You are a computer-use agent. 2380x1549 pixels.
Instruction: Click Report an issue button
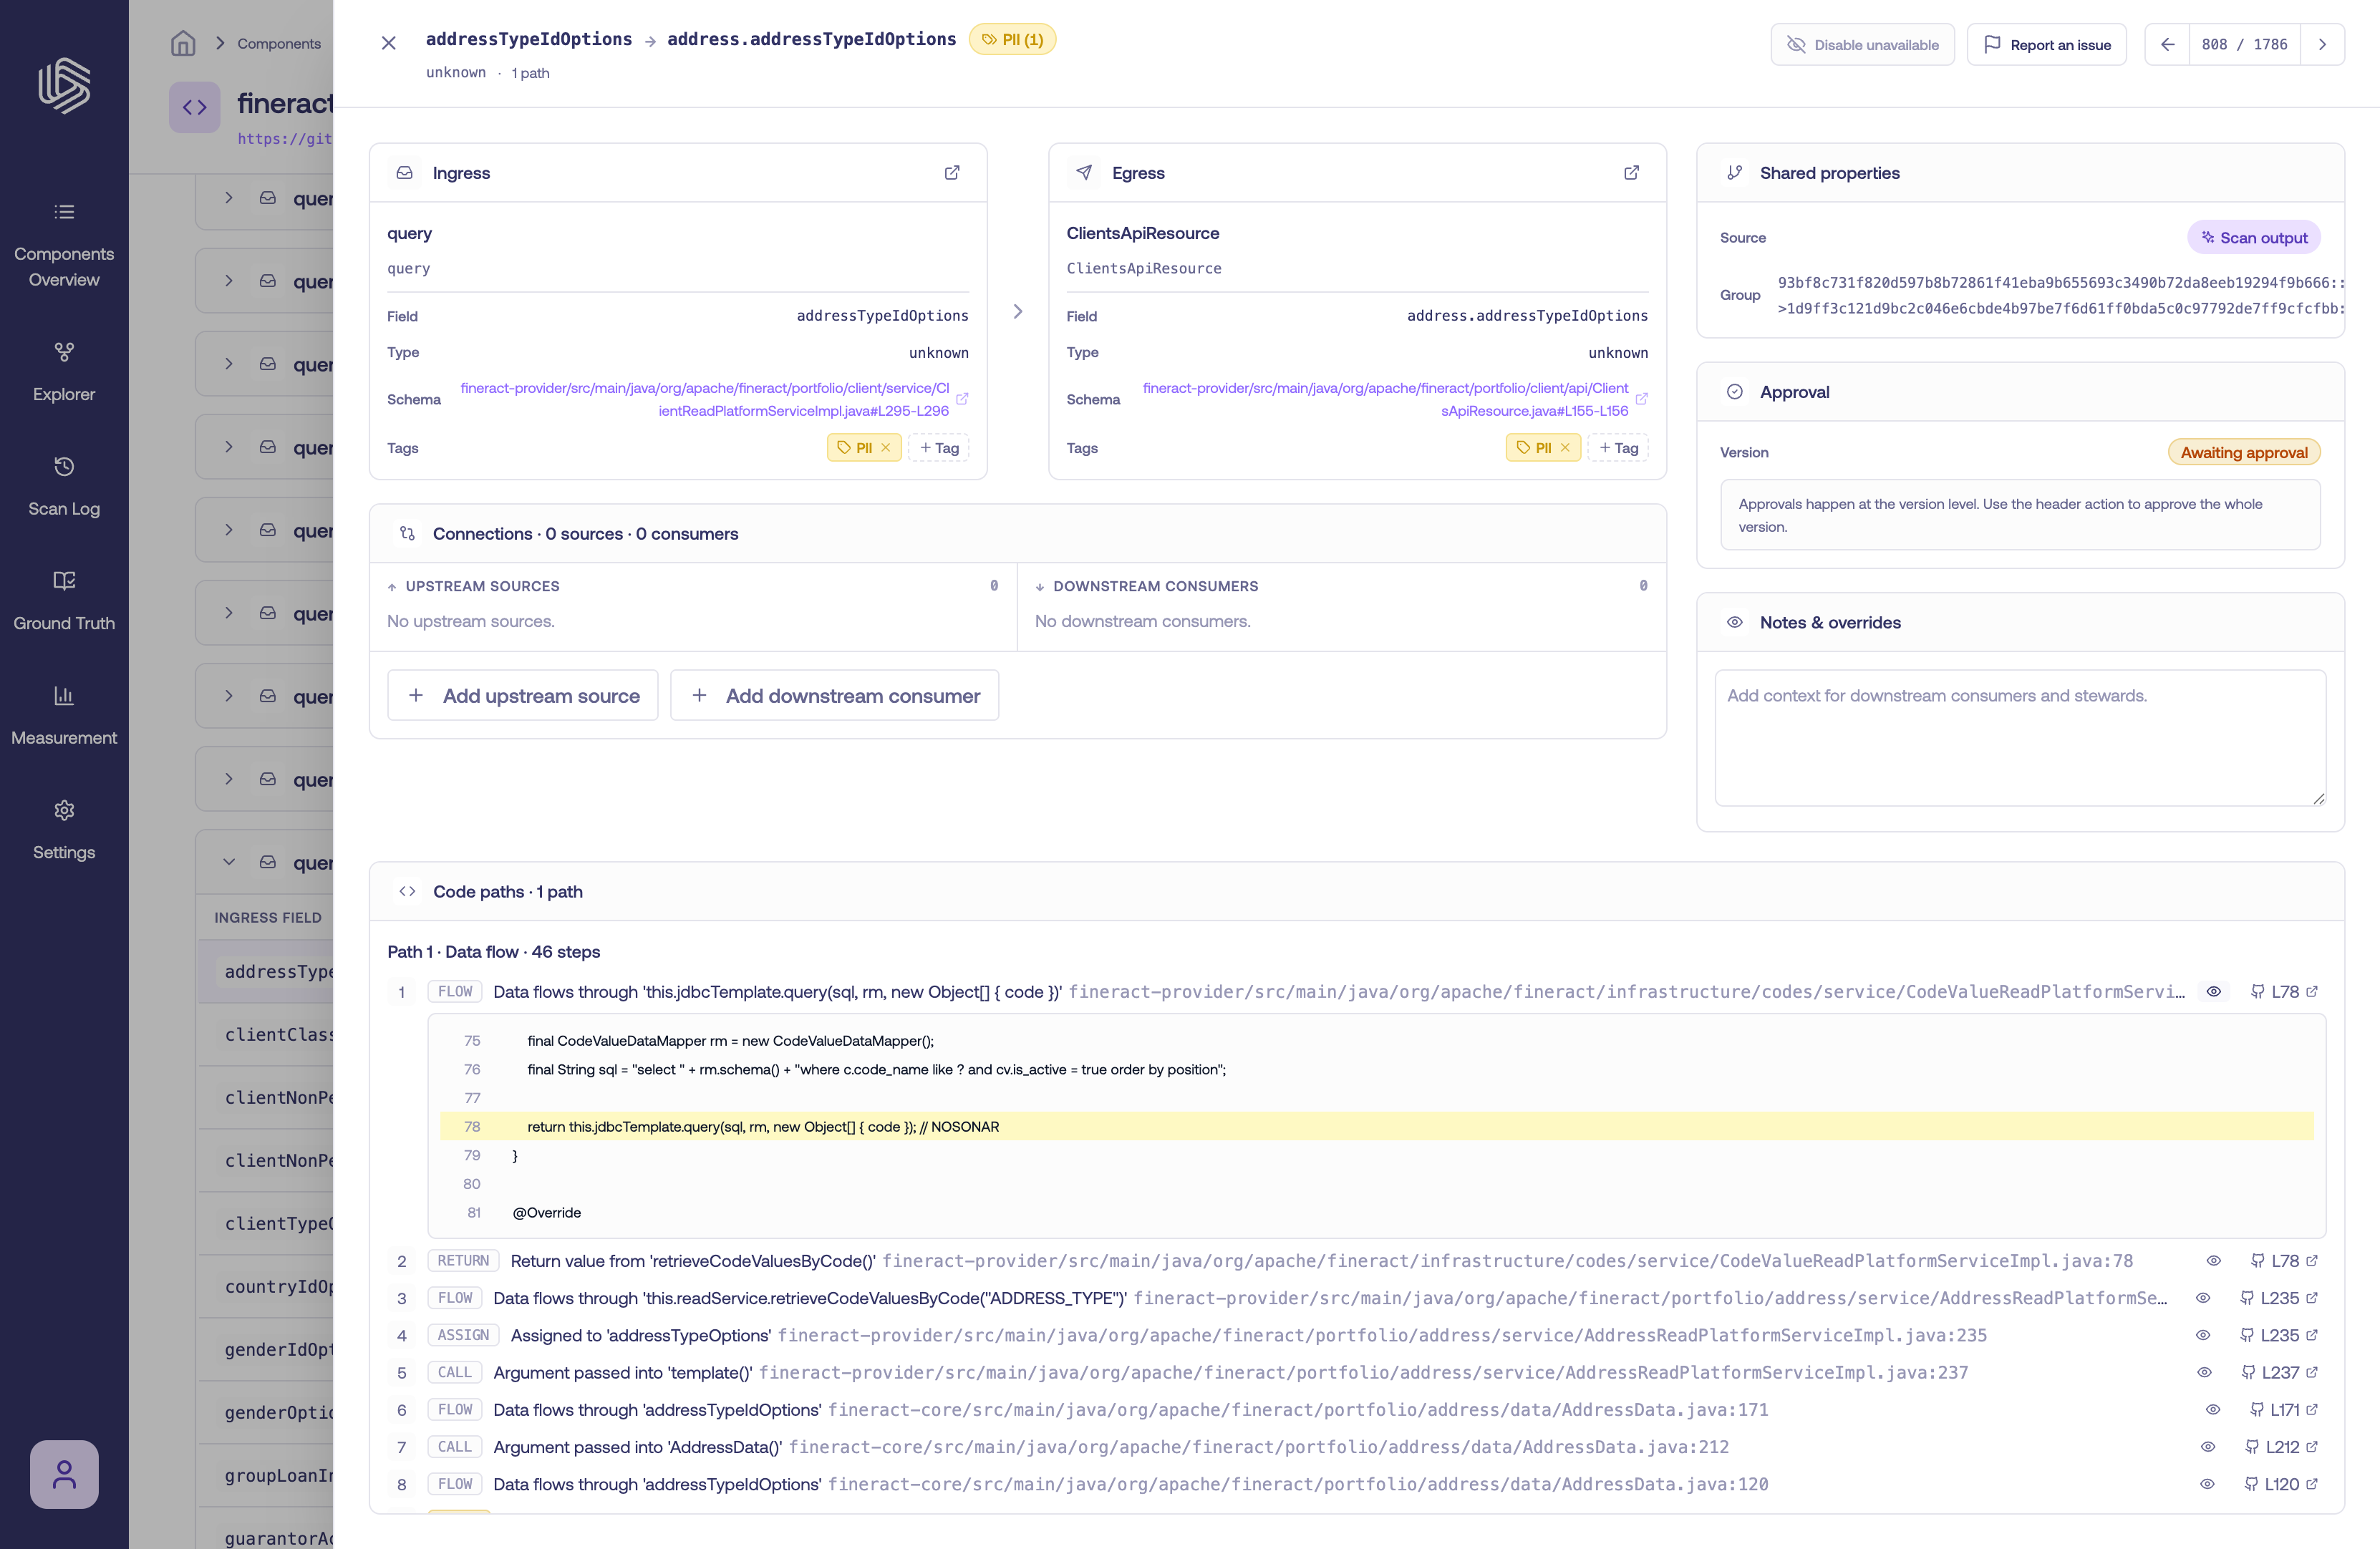2046,44
